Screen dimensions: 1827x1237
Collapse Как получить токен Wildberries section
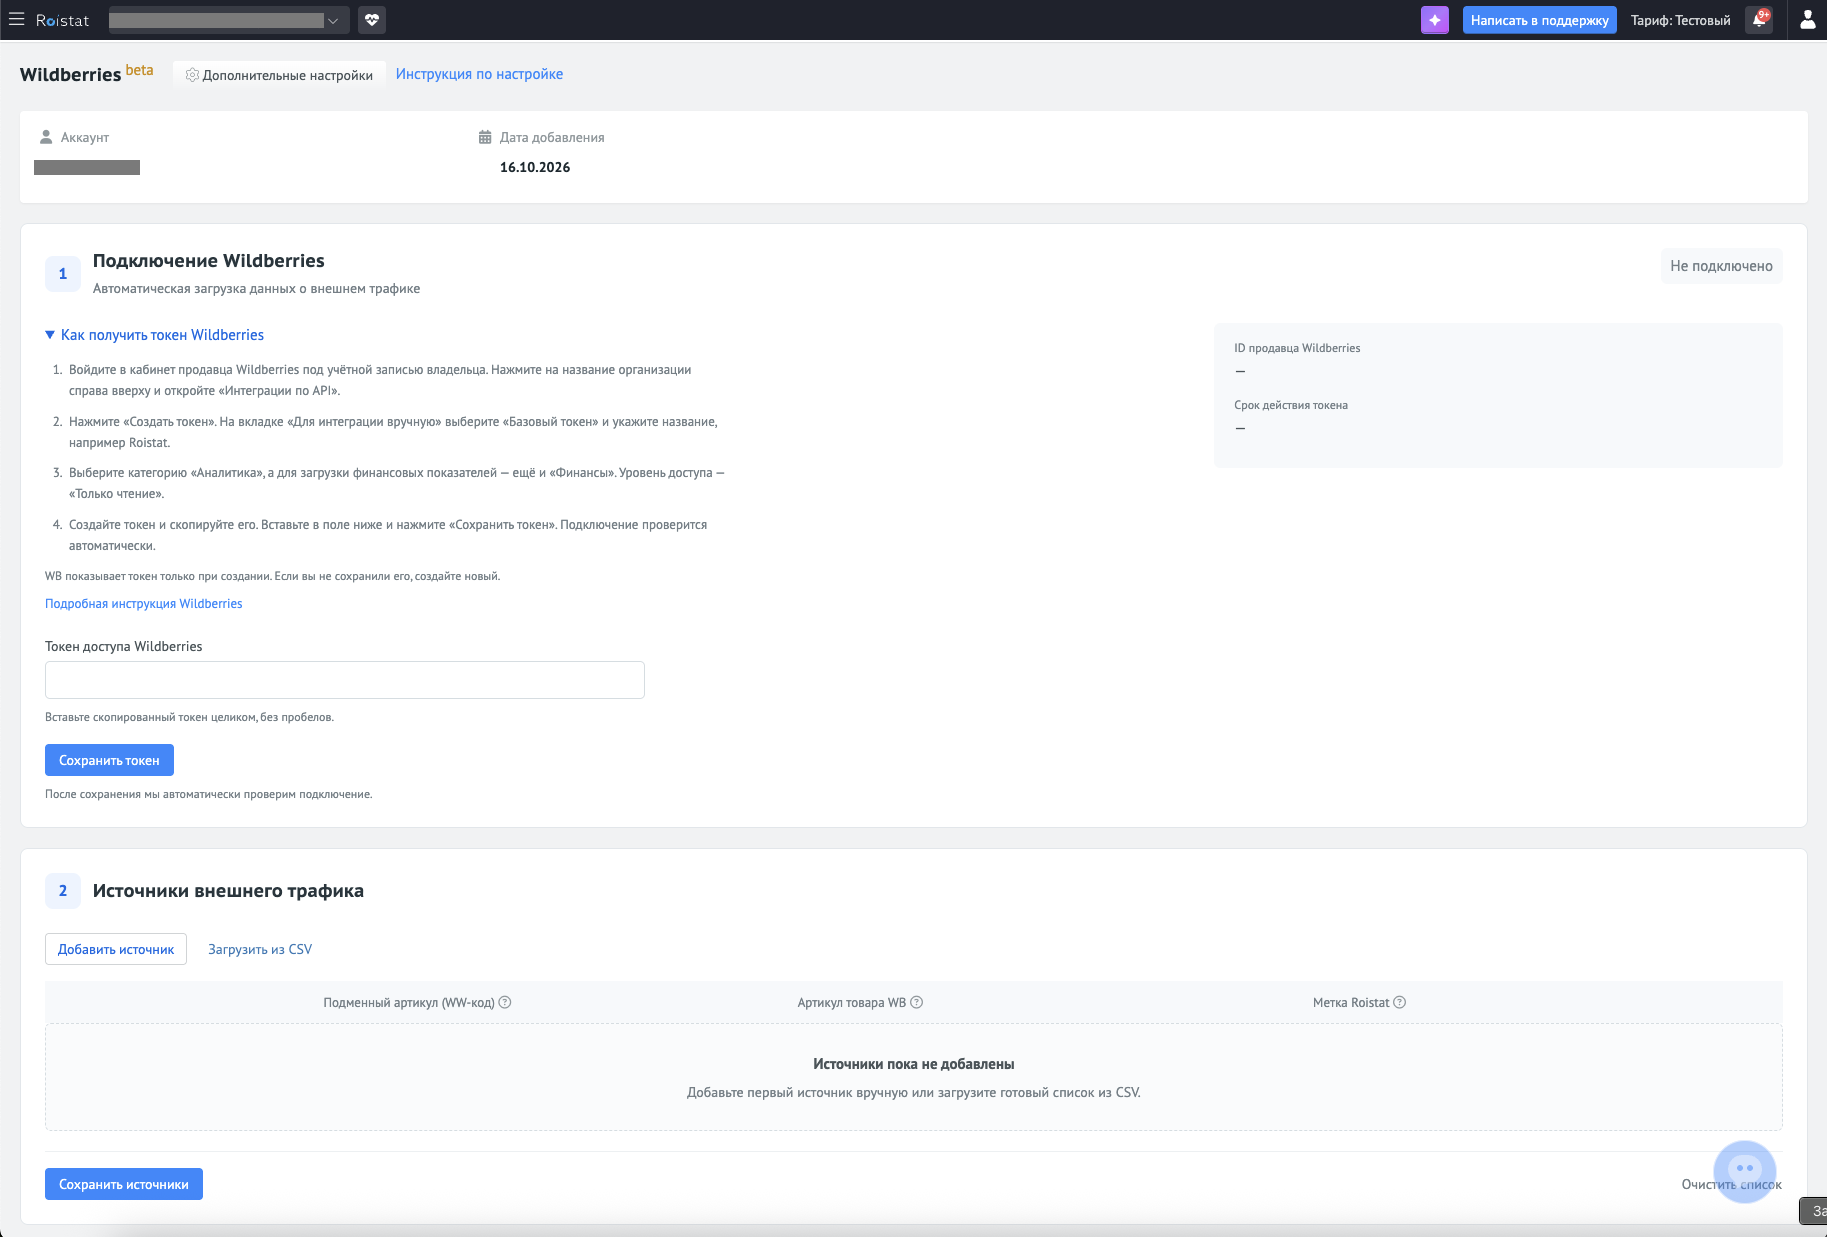pos(155,335)
